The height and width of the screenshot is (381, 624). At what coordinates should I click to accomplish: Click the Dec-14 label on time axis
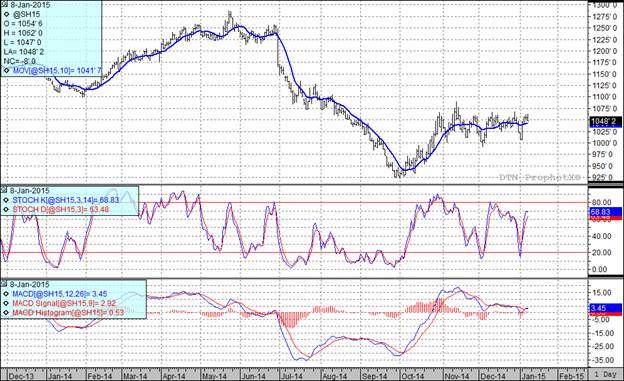[x=493, y=376]
